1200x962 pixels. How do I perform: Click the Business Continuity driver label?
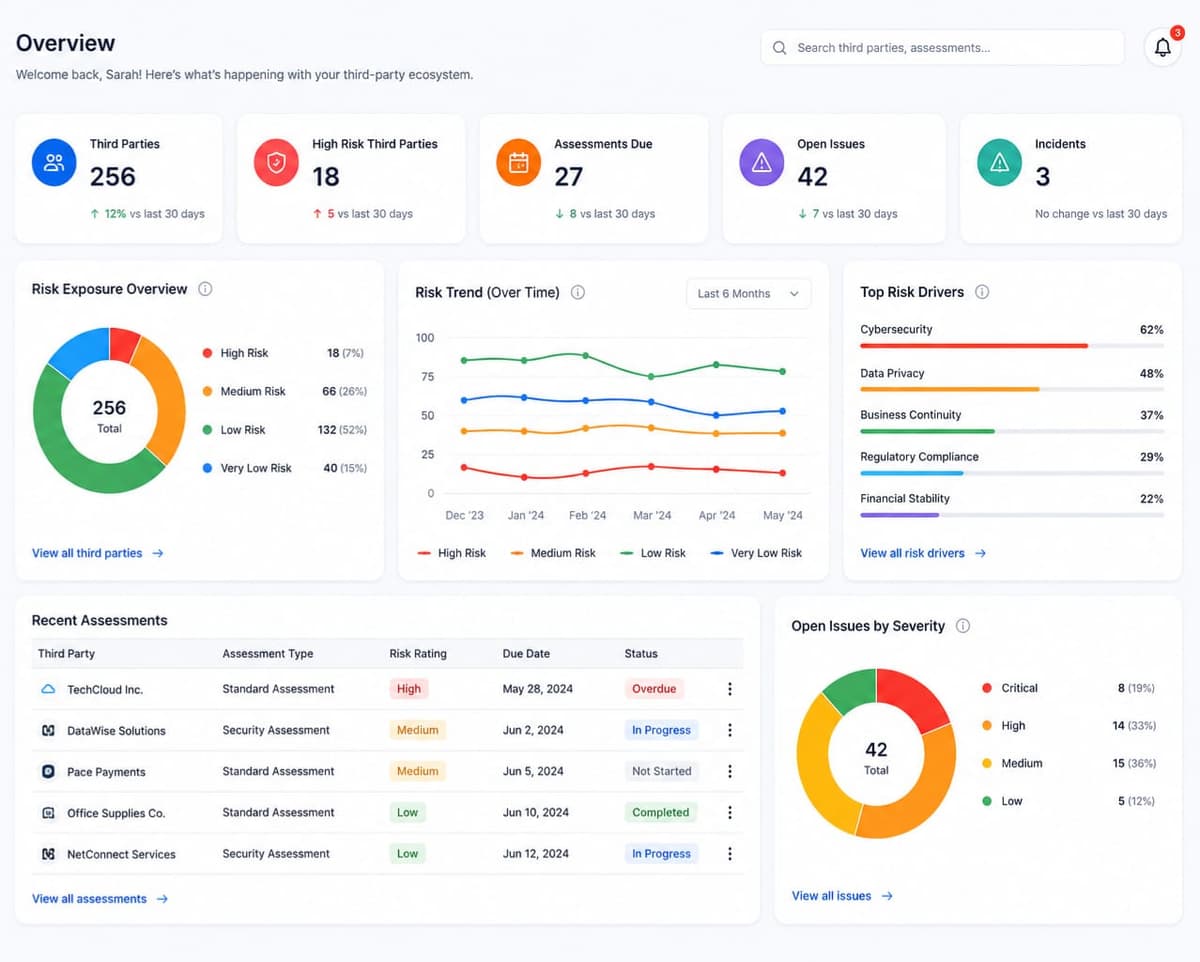pyautogui.click(x=910, y=415)
